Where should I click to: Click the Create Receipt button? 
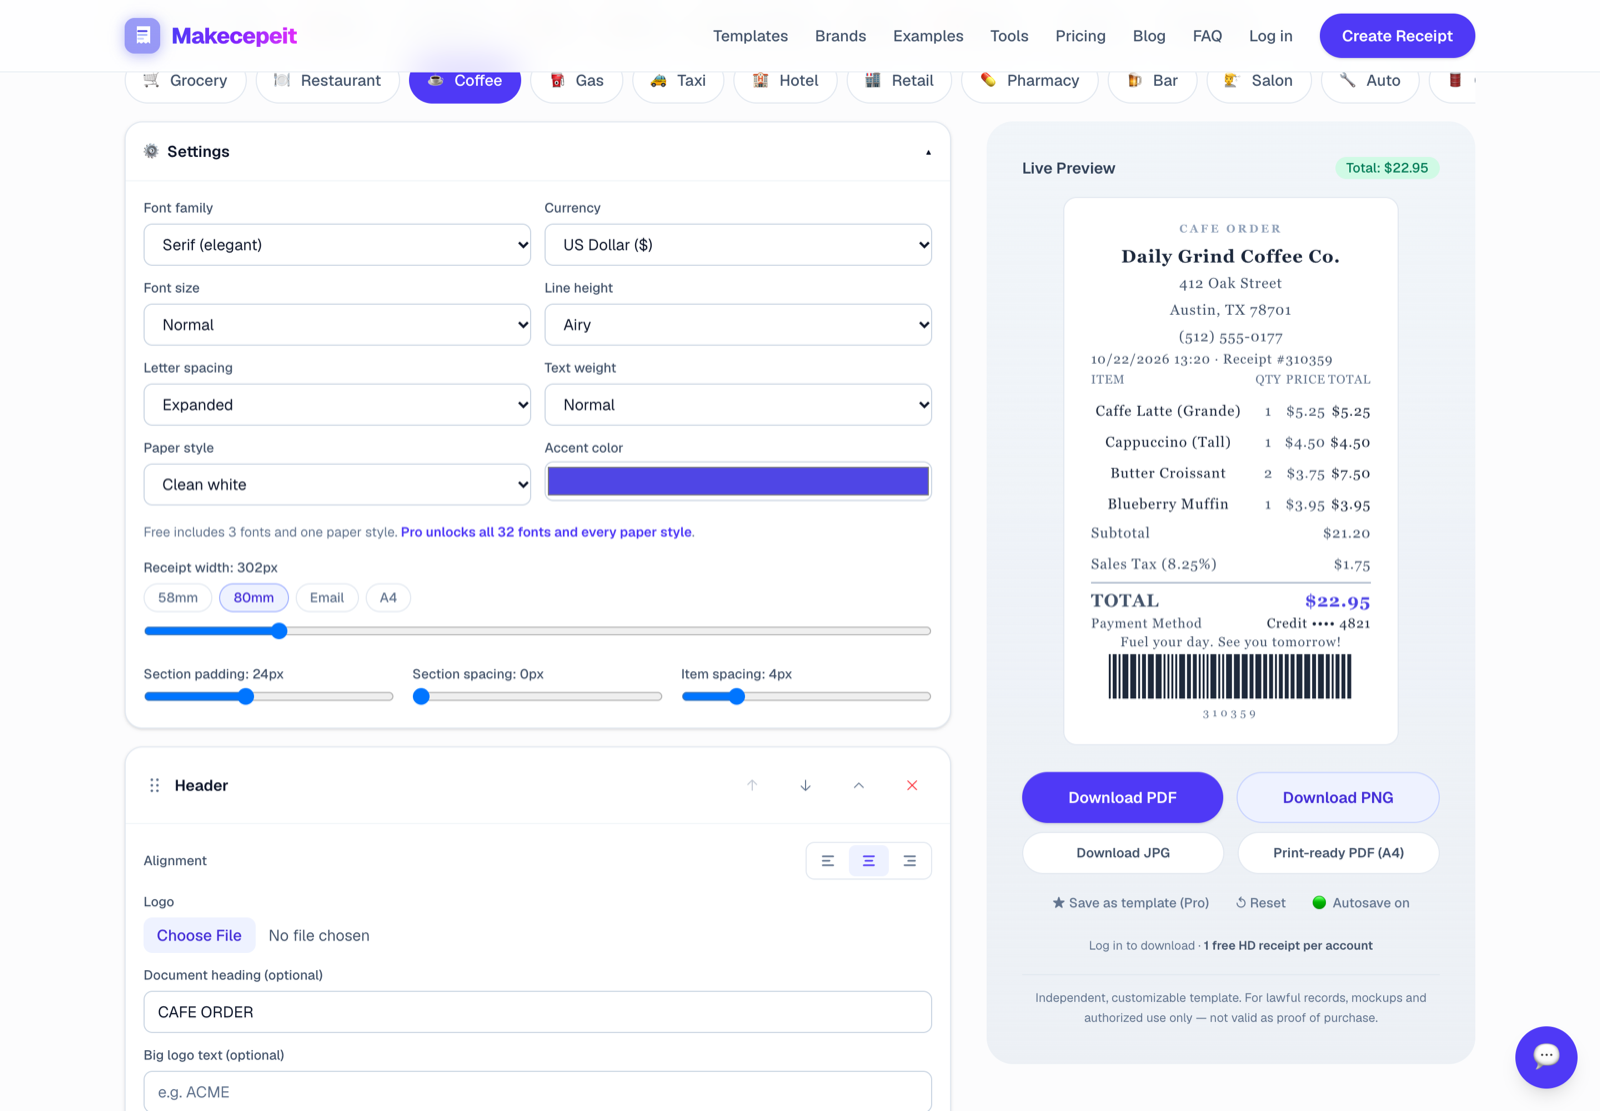(1397, 36)
